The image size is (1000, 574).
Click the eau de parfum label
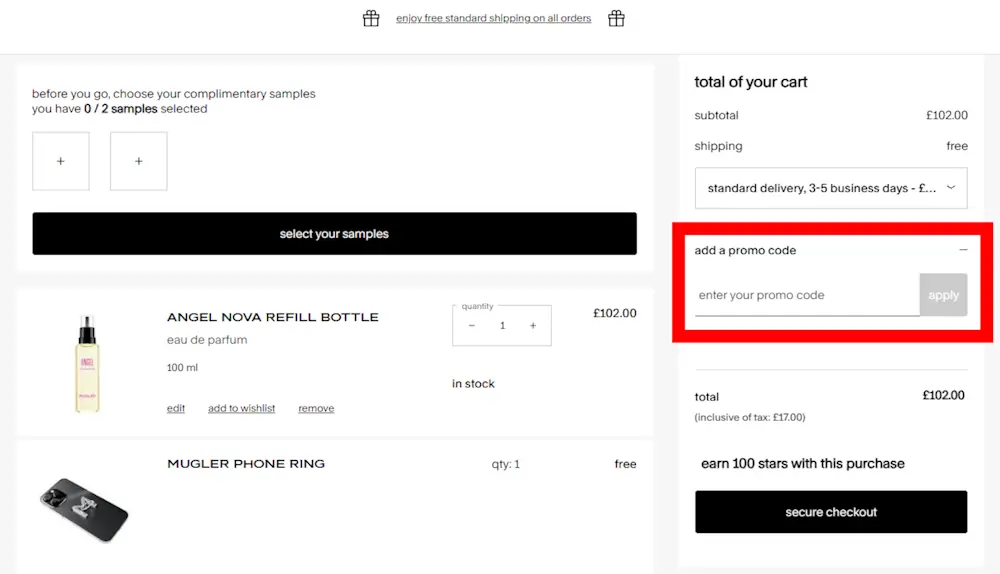(207, 340)
